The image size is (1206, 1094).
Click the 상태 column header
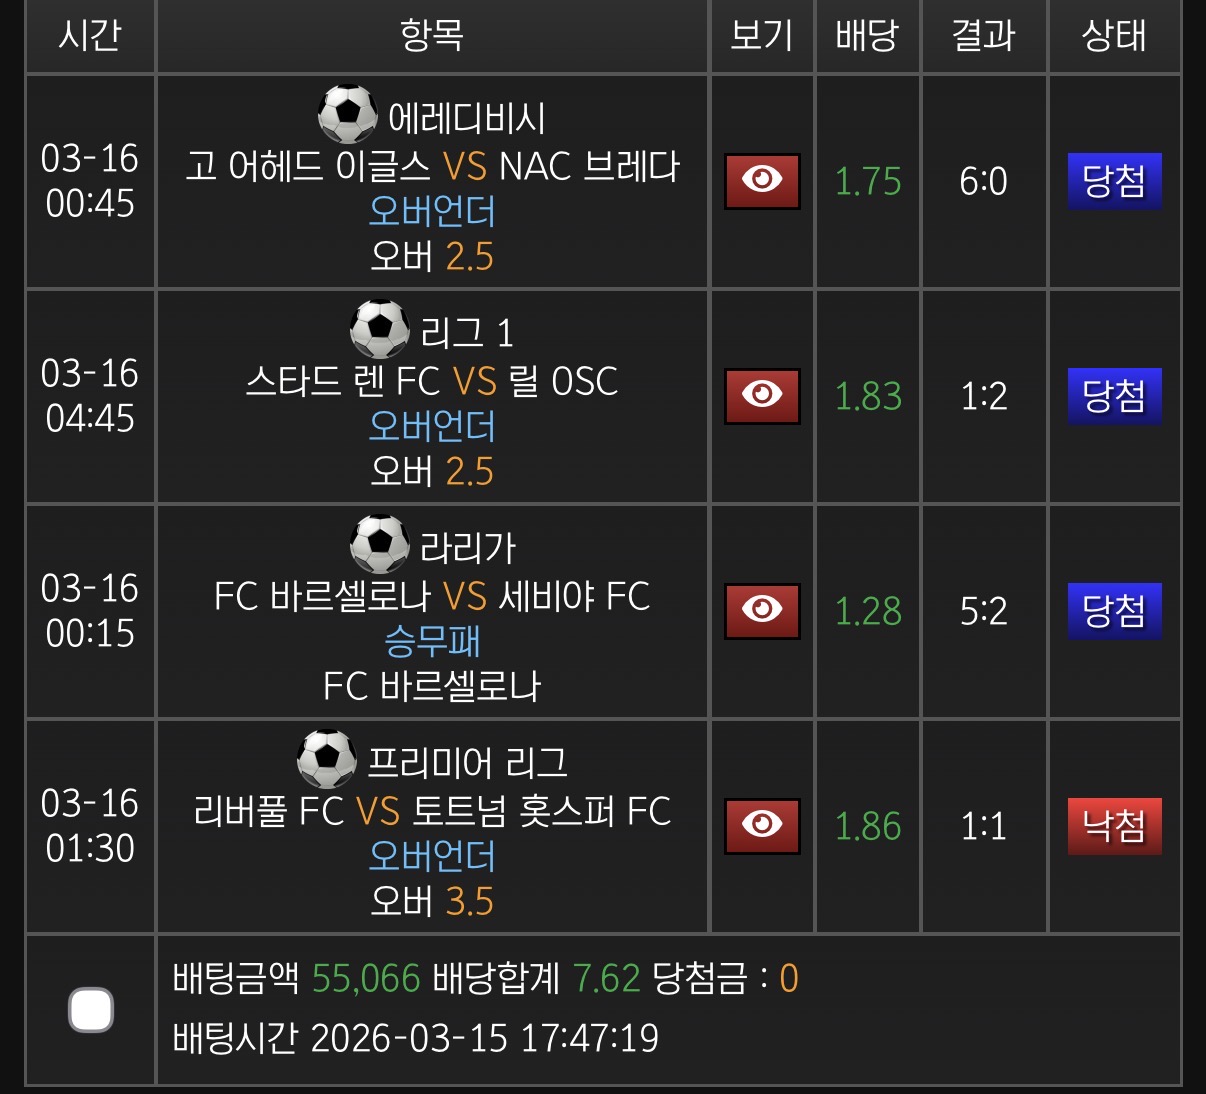pos(1114,36)
